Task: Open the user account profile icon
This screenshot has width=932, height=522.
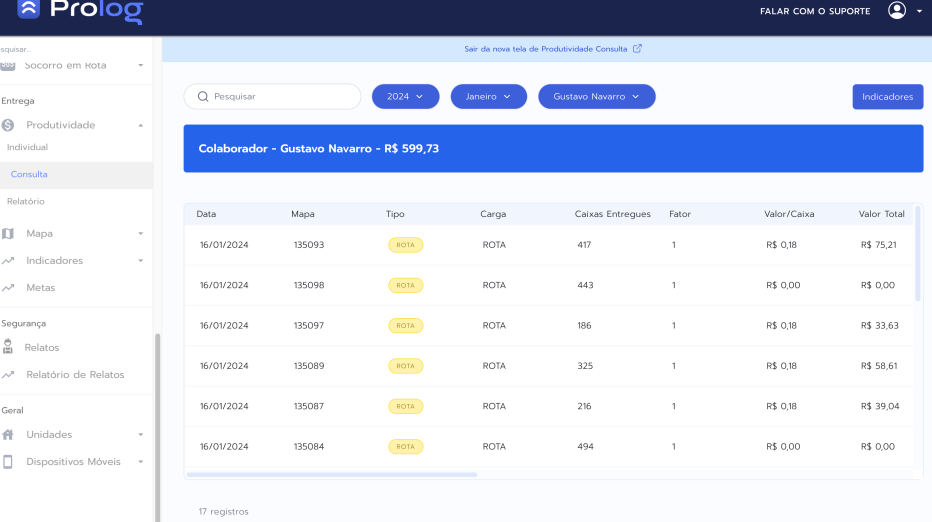Action: pyautogui.click(x=897, y=11)
